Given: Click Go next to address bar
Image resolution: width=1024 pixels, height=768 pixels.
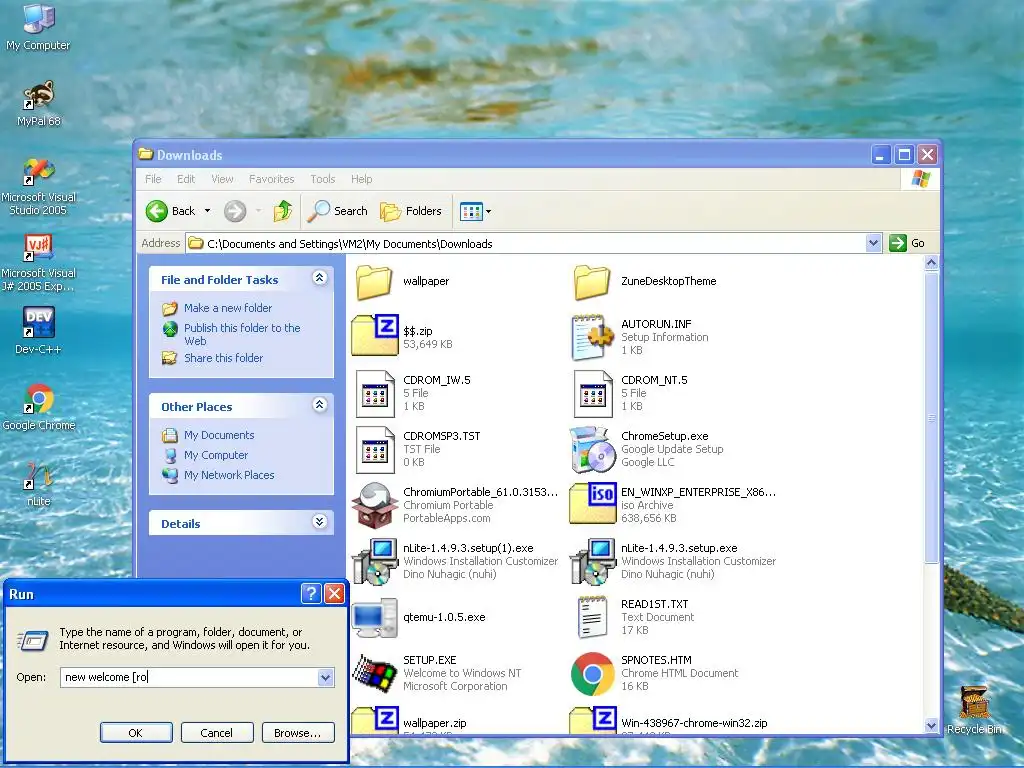Looking at the screenshot, I should coord(907,243).
